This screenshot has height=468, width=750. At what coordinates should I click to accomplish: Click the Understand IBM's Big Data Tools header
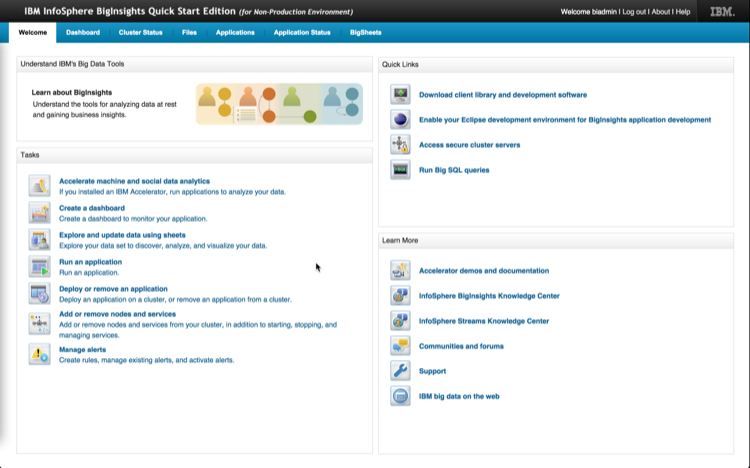[195, 64]
